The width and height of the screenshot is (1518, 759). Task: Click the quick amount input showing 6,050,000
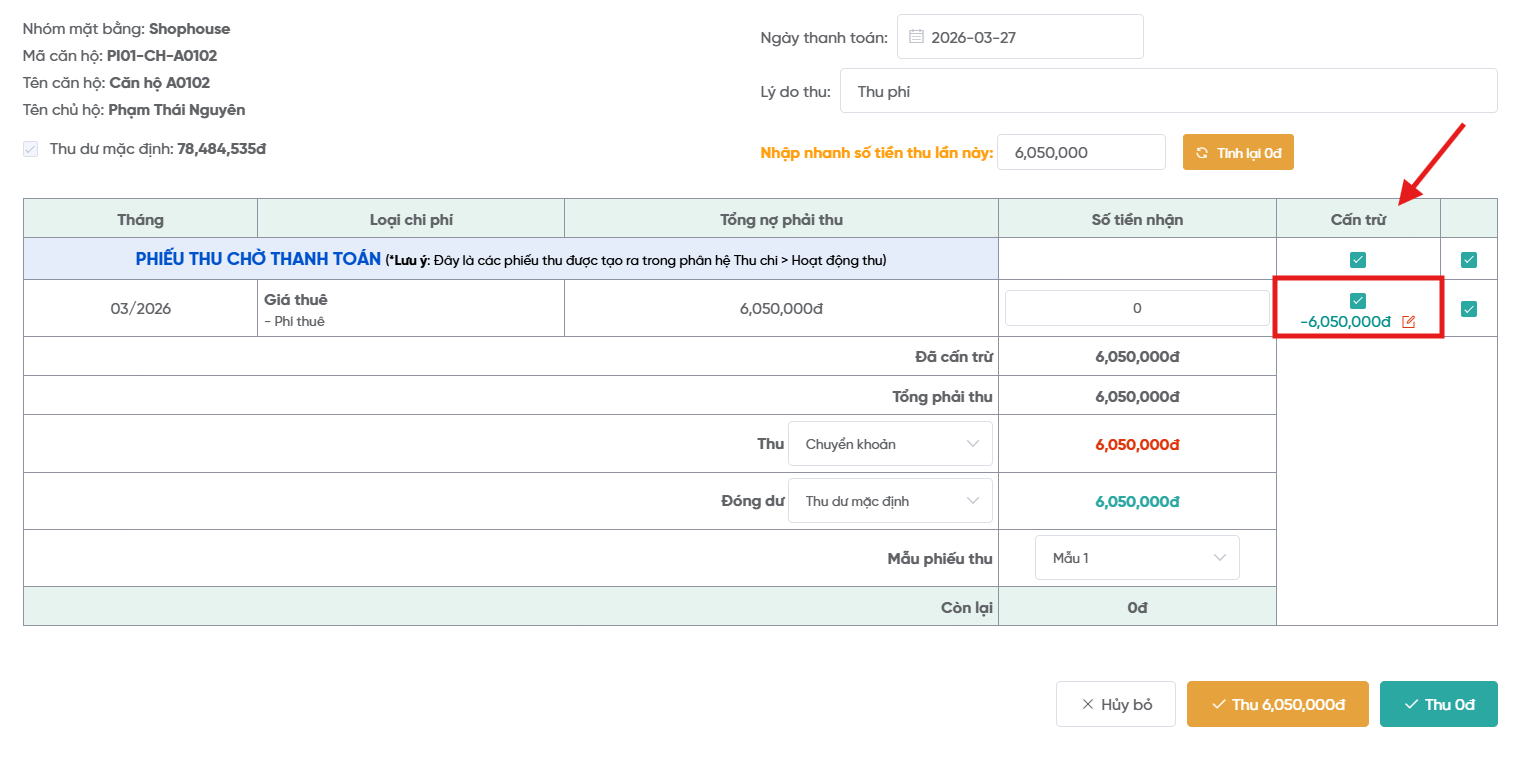tap(1080, 153)
